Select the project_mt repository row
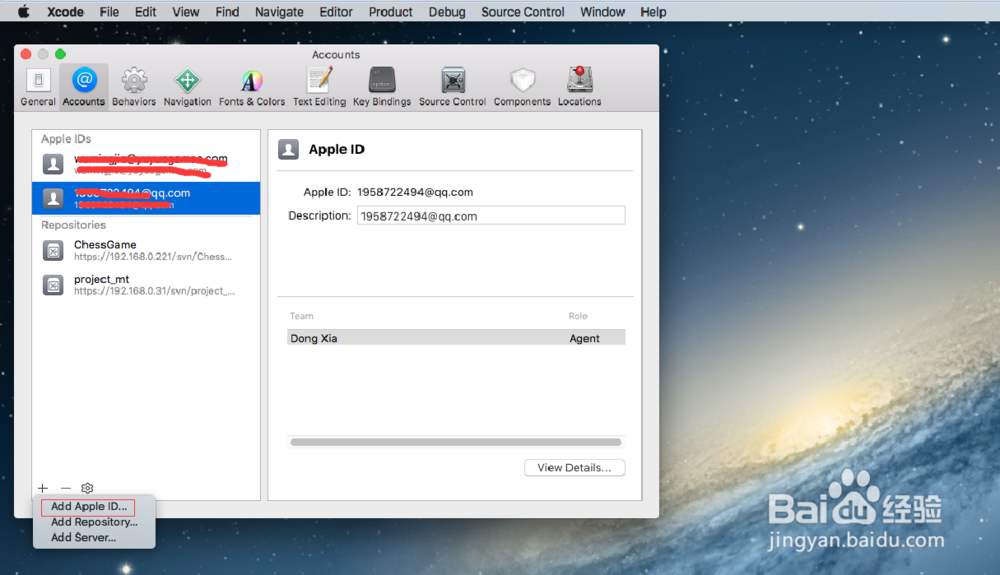 point(146,285)
